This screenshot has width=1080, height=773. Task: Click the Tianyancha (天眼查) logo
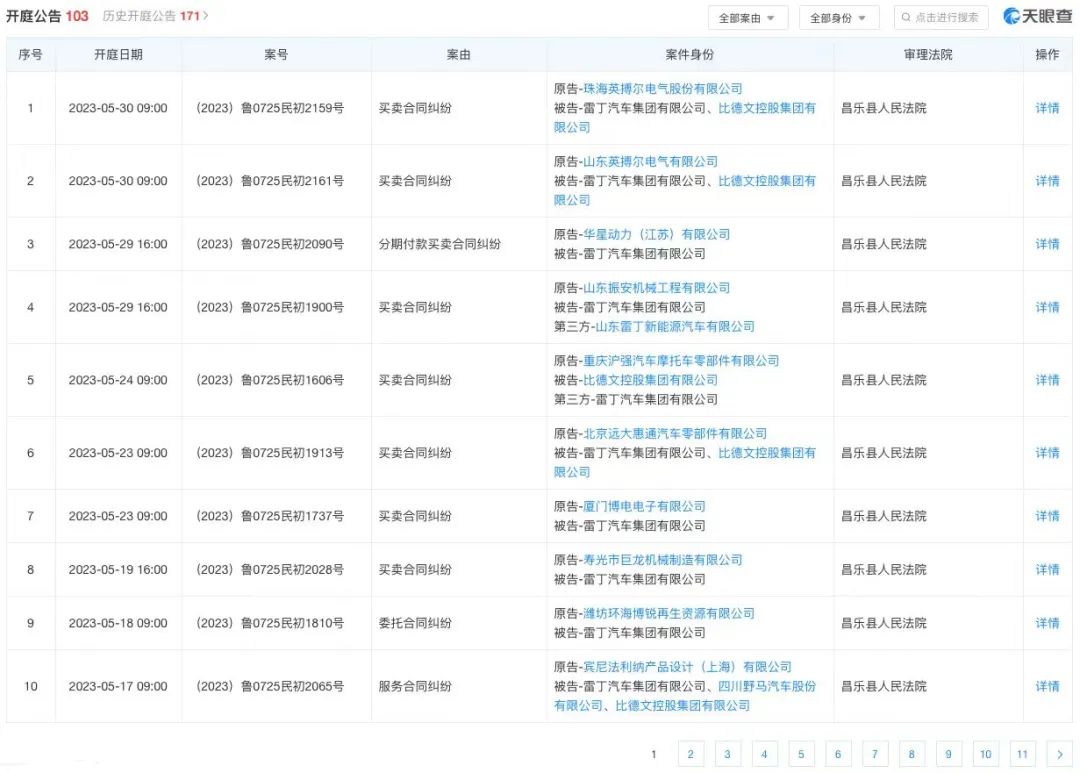(x=1037, y=16)
